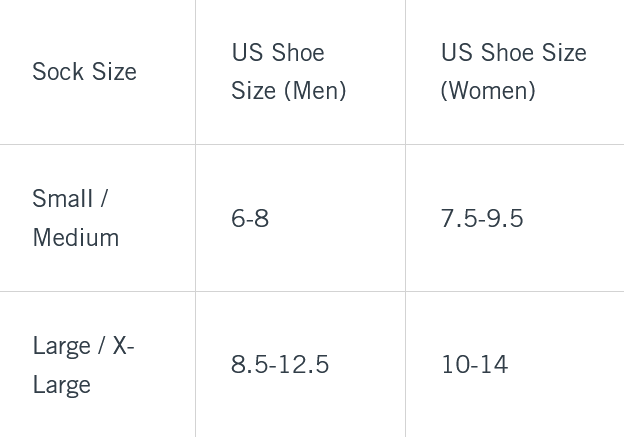Click "Shoe" in the Men's column header
The height and width of the screenshot is (437, 624).
click(x=298, y=52)
